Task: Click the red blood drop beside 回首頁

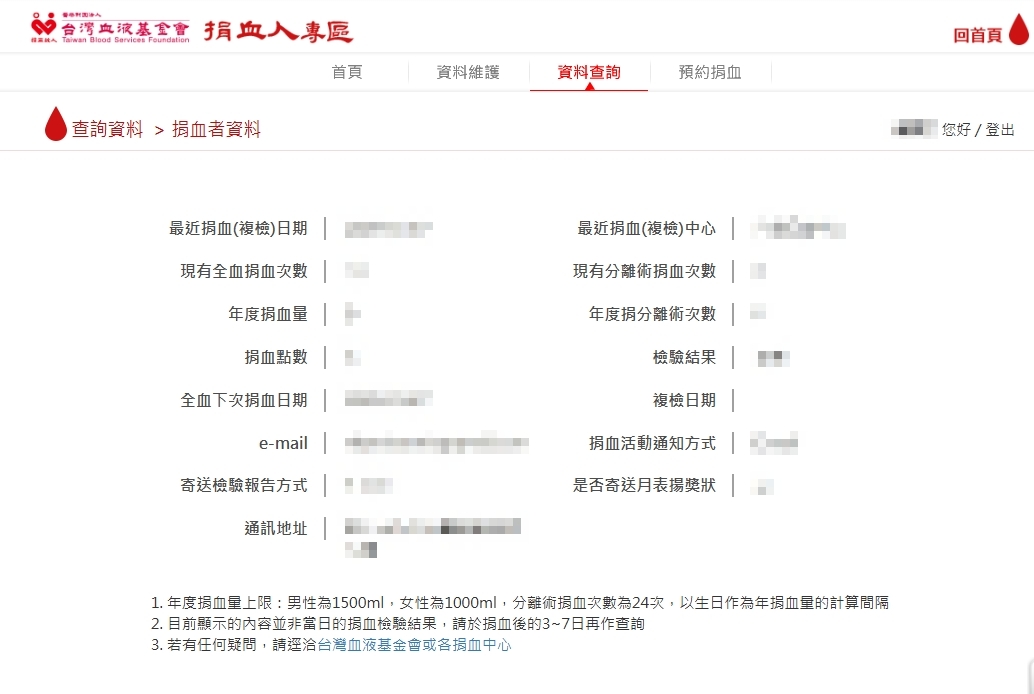Action: click(1018, 30)
